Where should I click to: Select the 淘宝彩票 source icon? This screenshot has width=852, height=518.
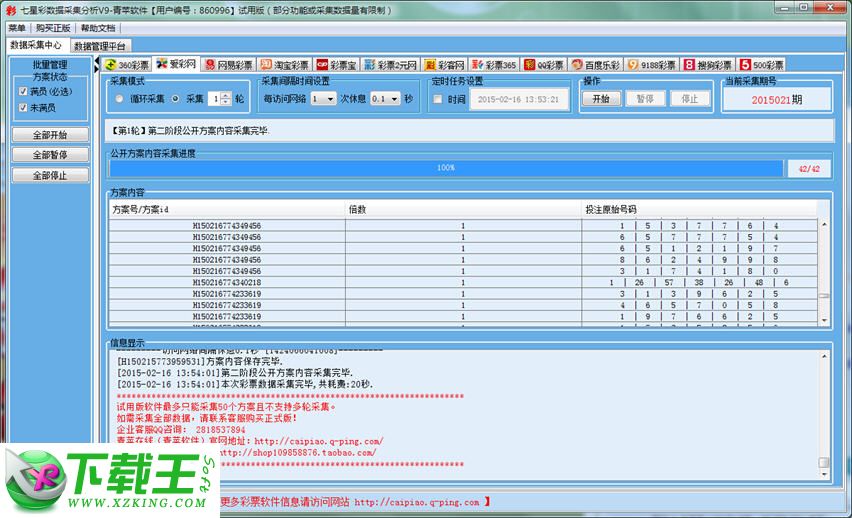point(266,64)
